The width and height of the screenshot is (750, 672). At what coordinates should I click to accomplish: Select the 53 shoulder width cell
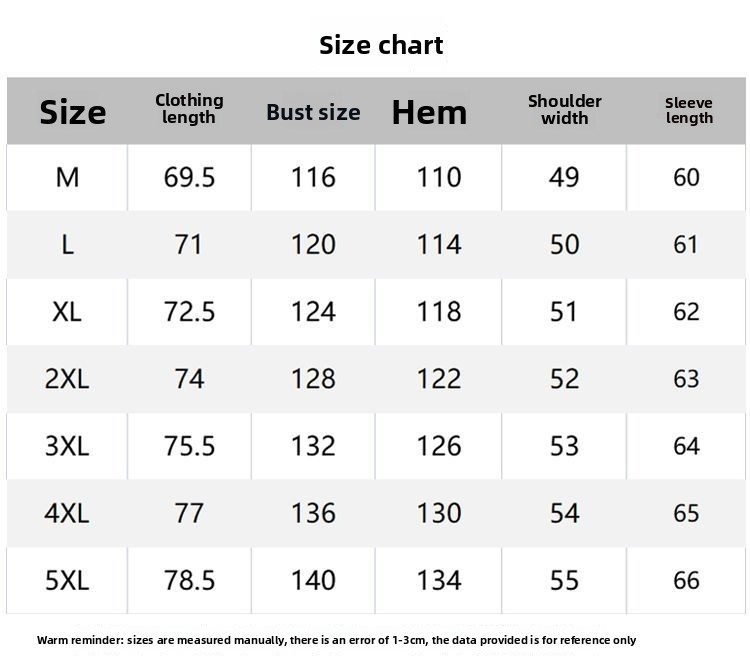[564, 446]
